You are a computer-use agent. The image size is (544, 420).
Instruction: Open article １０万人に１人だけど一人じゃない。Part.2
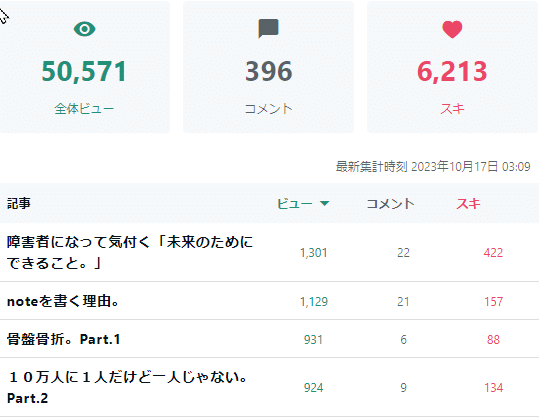[127, 387]
